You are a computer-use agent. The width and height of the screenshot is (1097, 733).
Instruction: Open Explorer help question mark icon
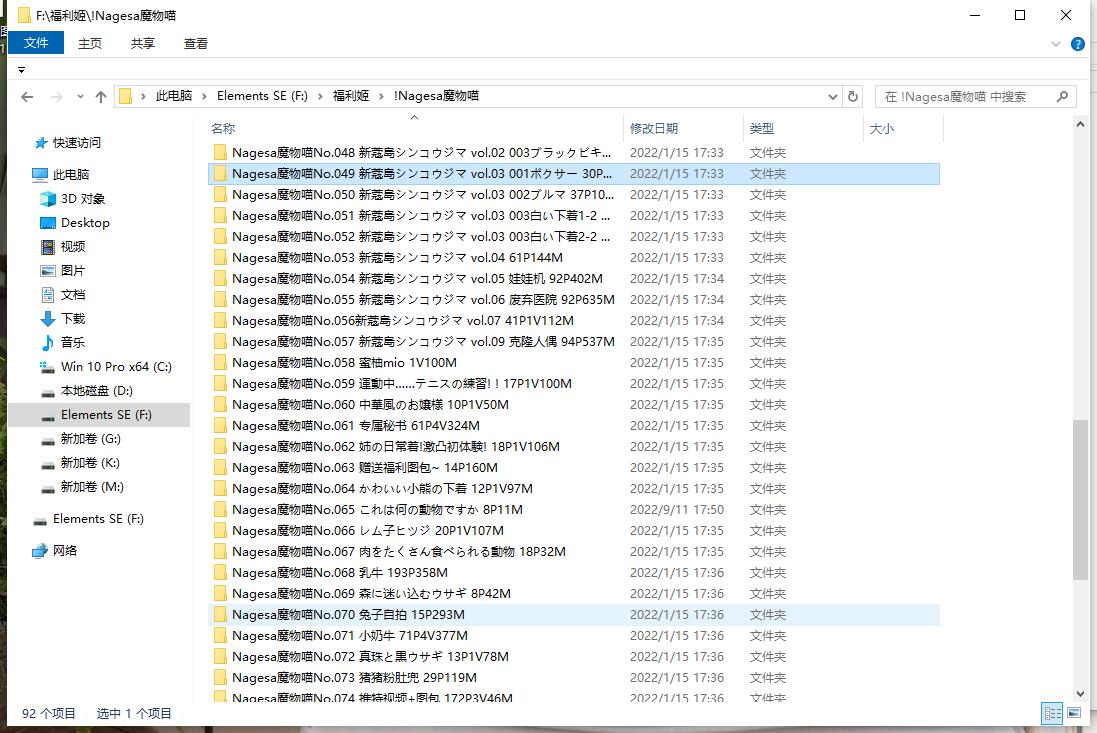(x=1078, y=44)
